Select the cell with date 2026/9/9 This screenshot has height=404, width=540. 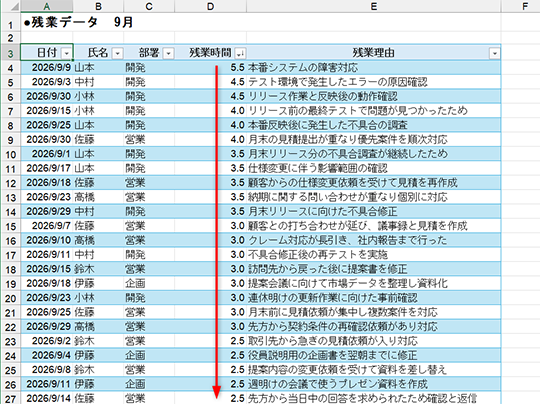click(46, 68)
